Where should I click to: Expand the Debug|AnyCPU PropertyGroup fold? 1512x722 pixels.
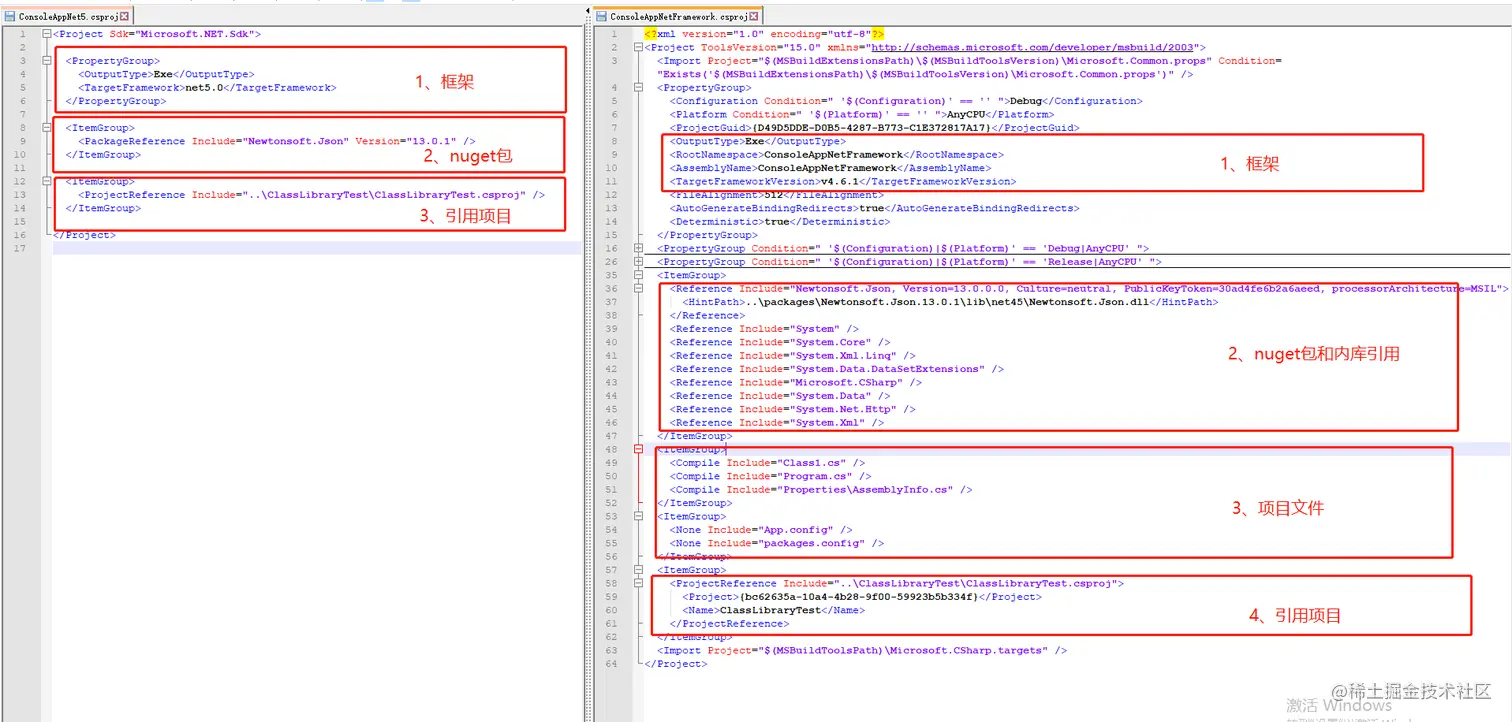[x=639, y=248]
